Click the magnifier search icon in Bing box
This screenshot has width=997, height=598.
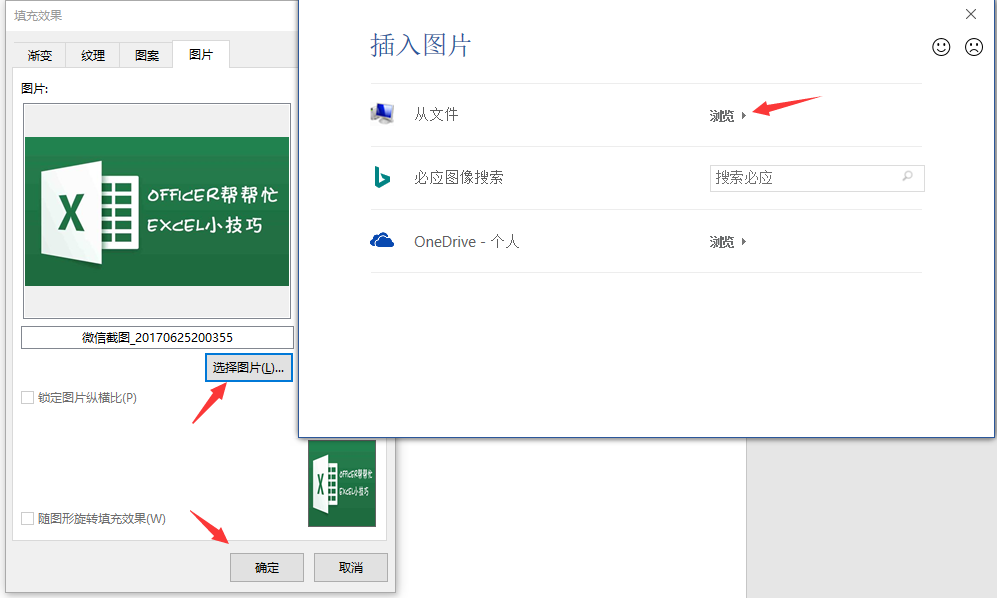(907, 176)
